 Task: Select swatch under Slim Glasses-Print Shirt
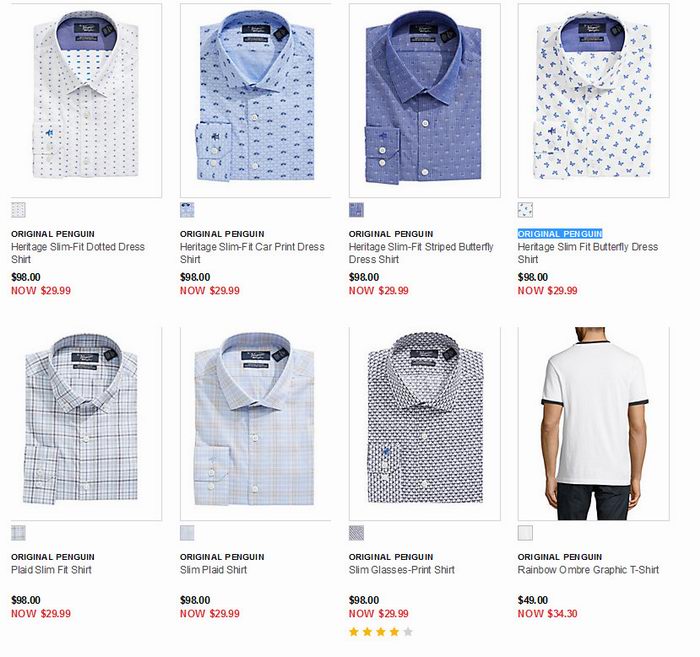tap(356, 533)
